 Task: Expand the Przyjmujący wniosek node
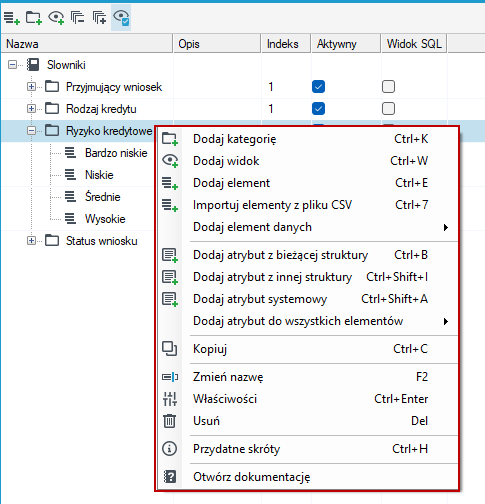31,87
